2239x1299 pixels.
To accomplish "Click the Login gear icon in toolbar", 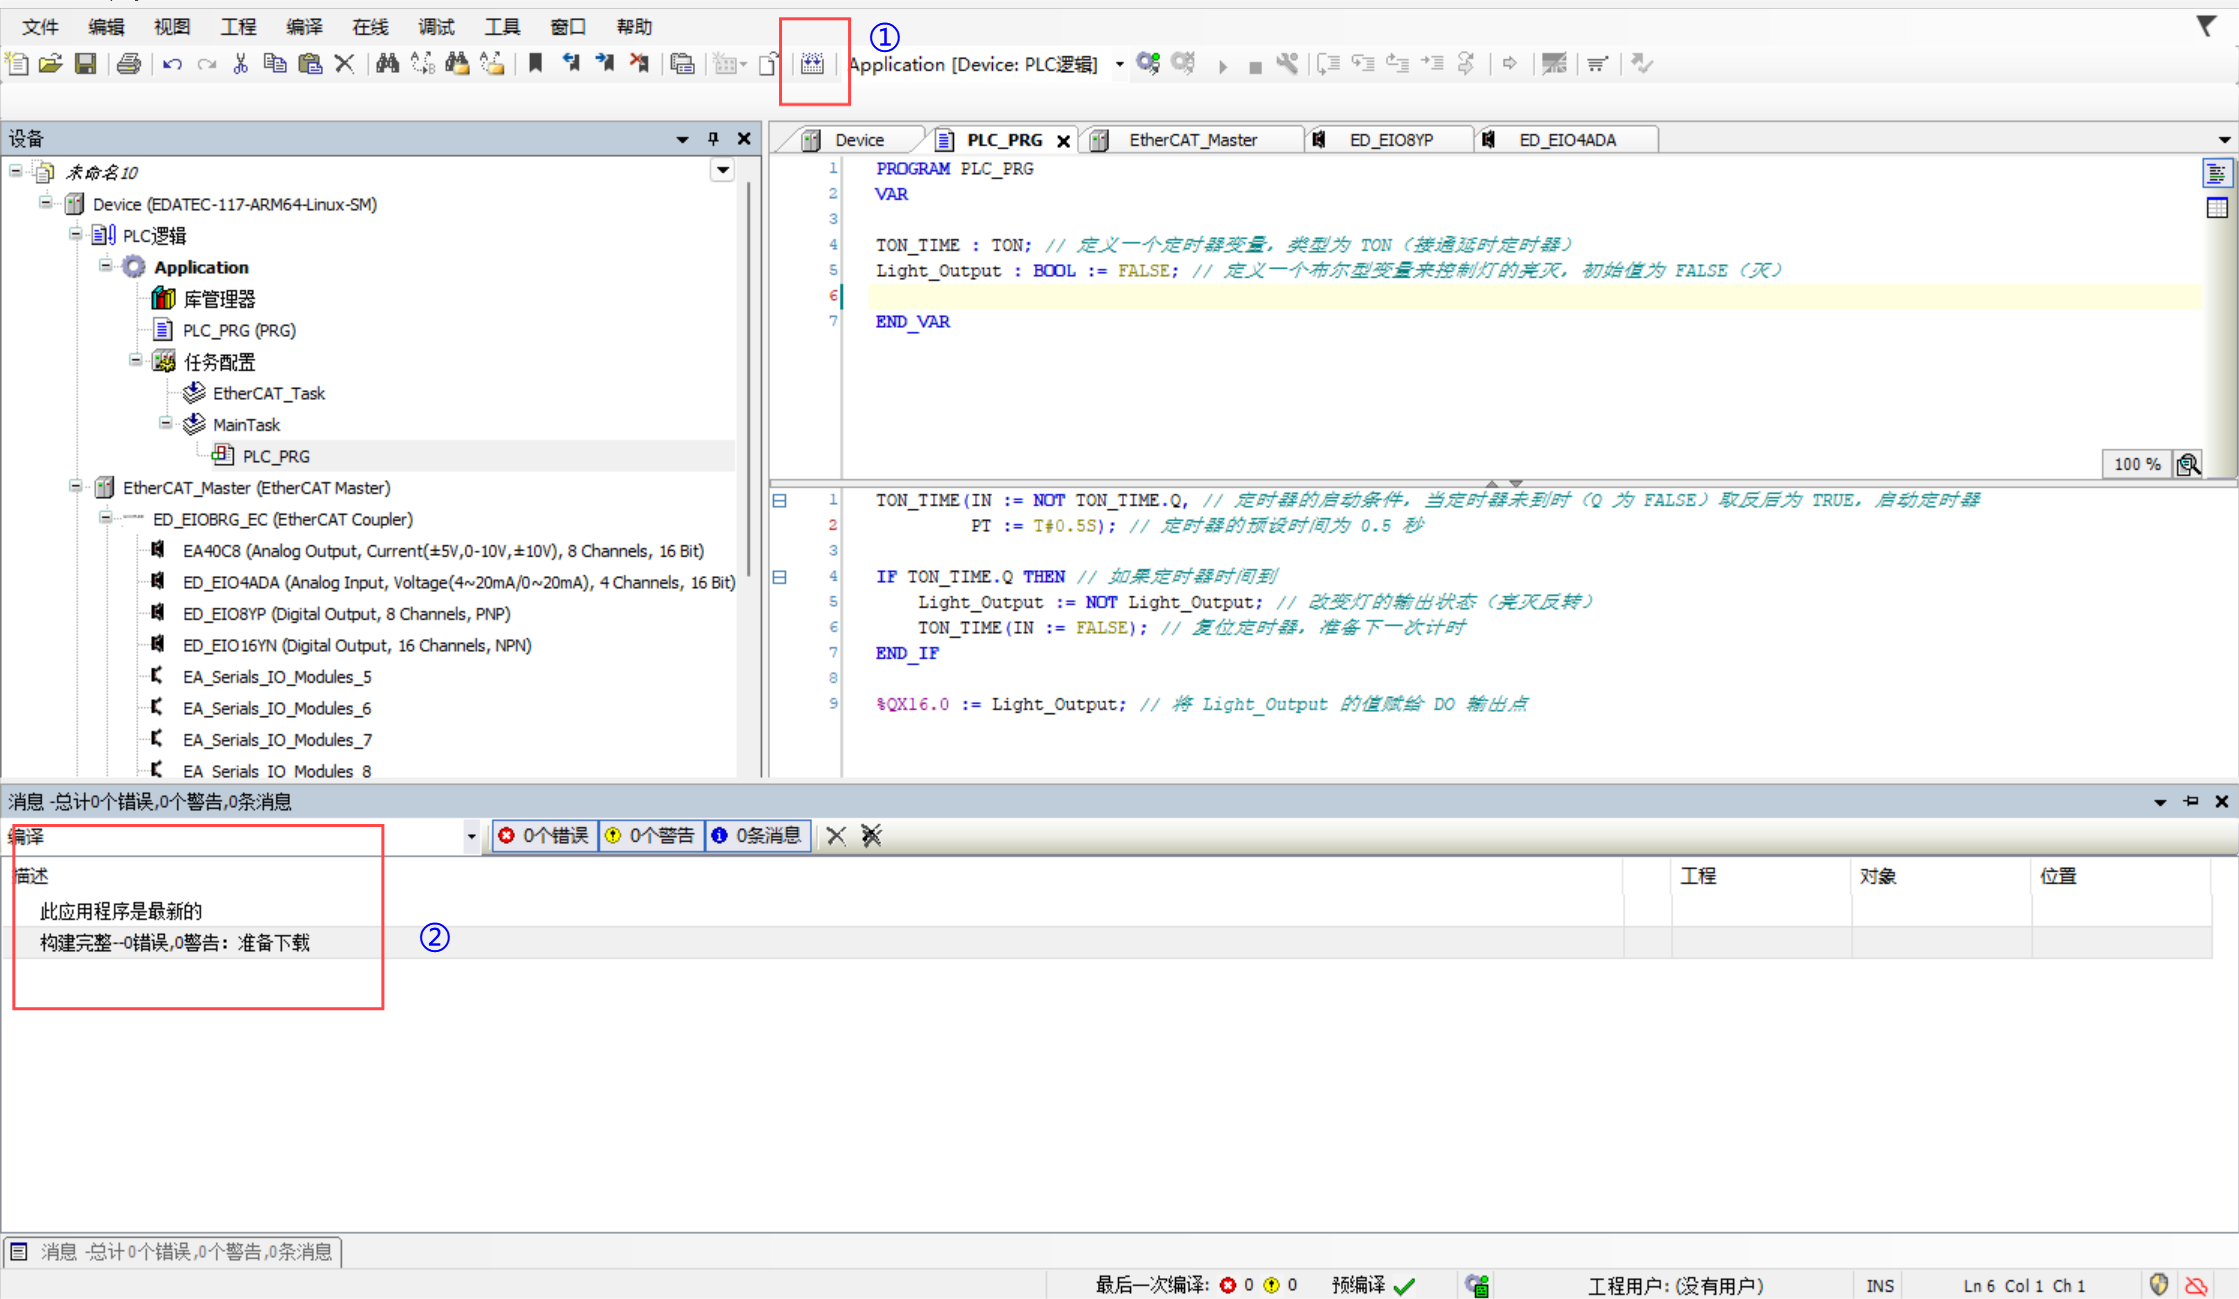I will [x=1148, y=64].
